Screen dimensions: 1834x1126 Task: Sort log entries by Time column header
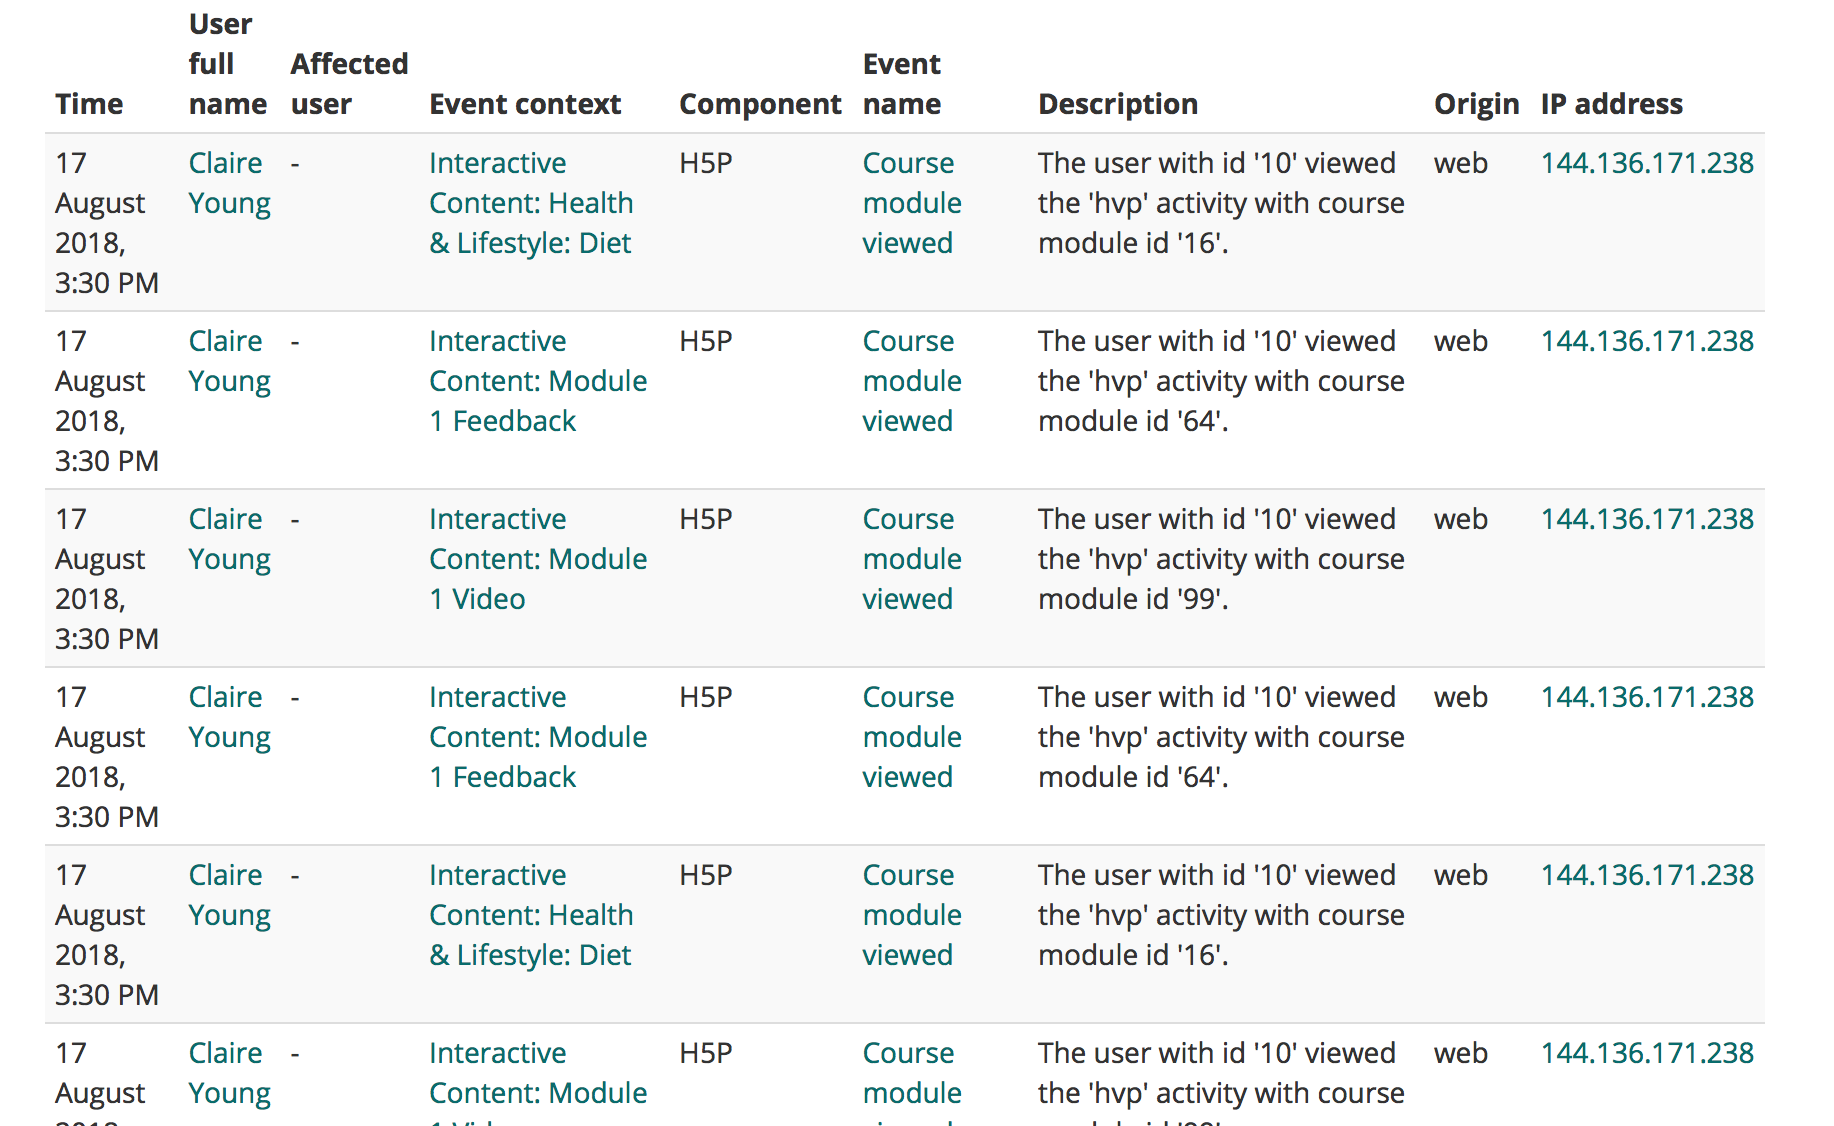click(89, 103)
